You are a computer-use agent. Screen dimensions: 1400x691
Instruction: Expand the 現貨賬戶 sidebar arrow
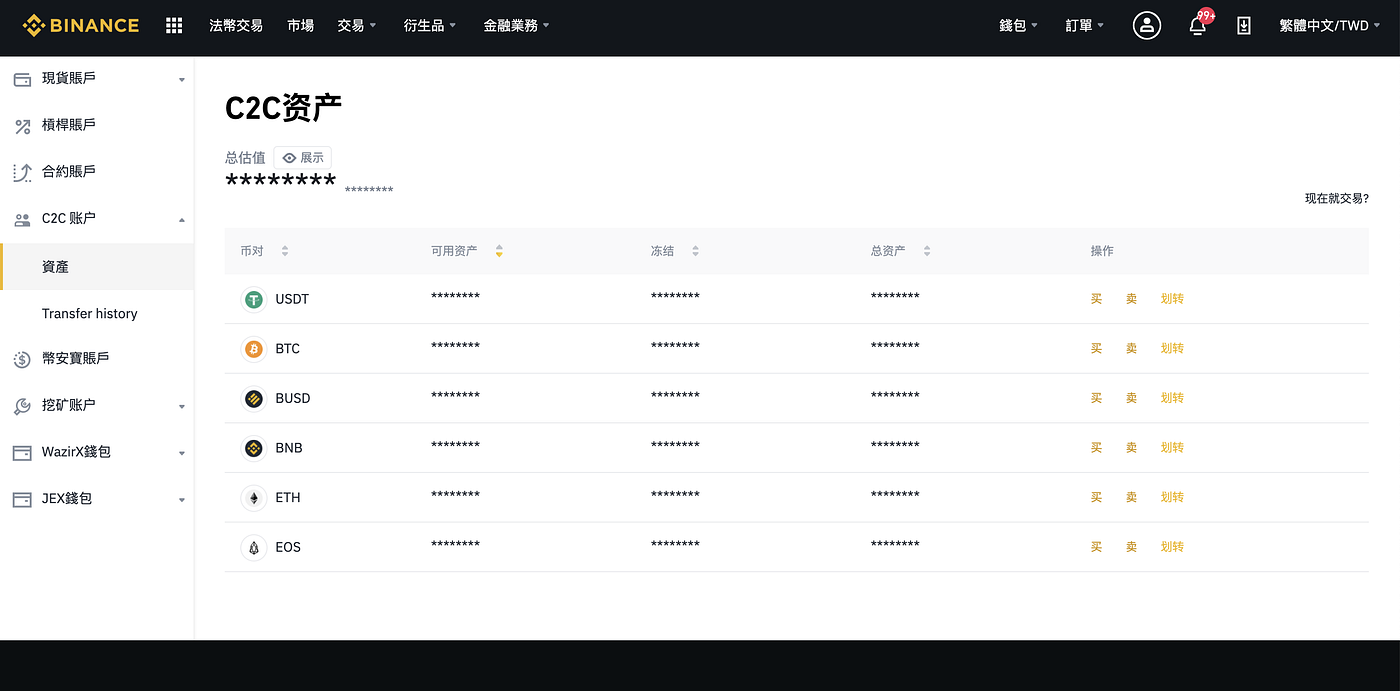(182, 79)
